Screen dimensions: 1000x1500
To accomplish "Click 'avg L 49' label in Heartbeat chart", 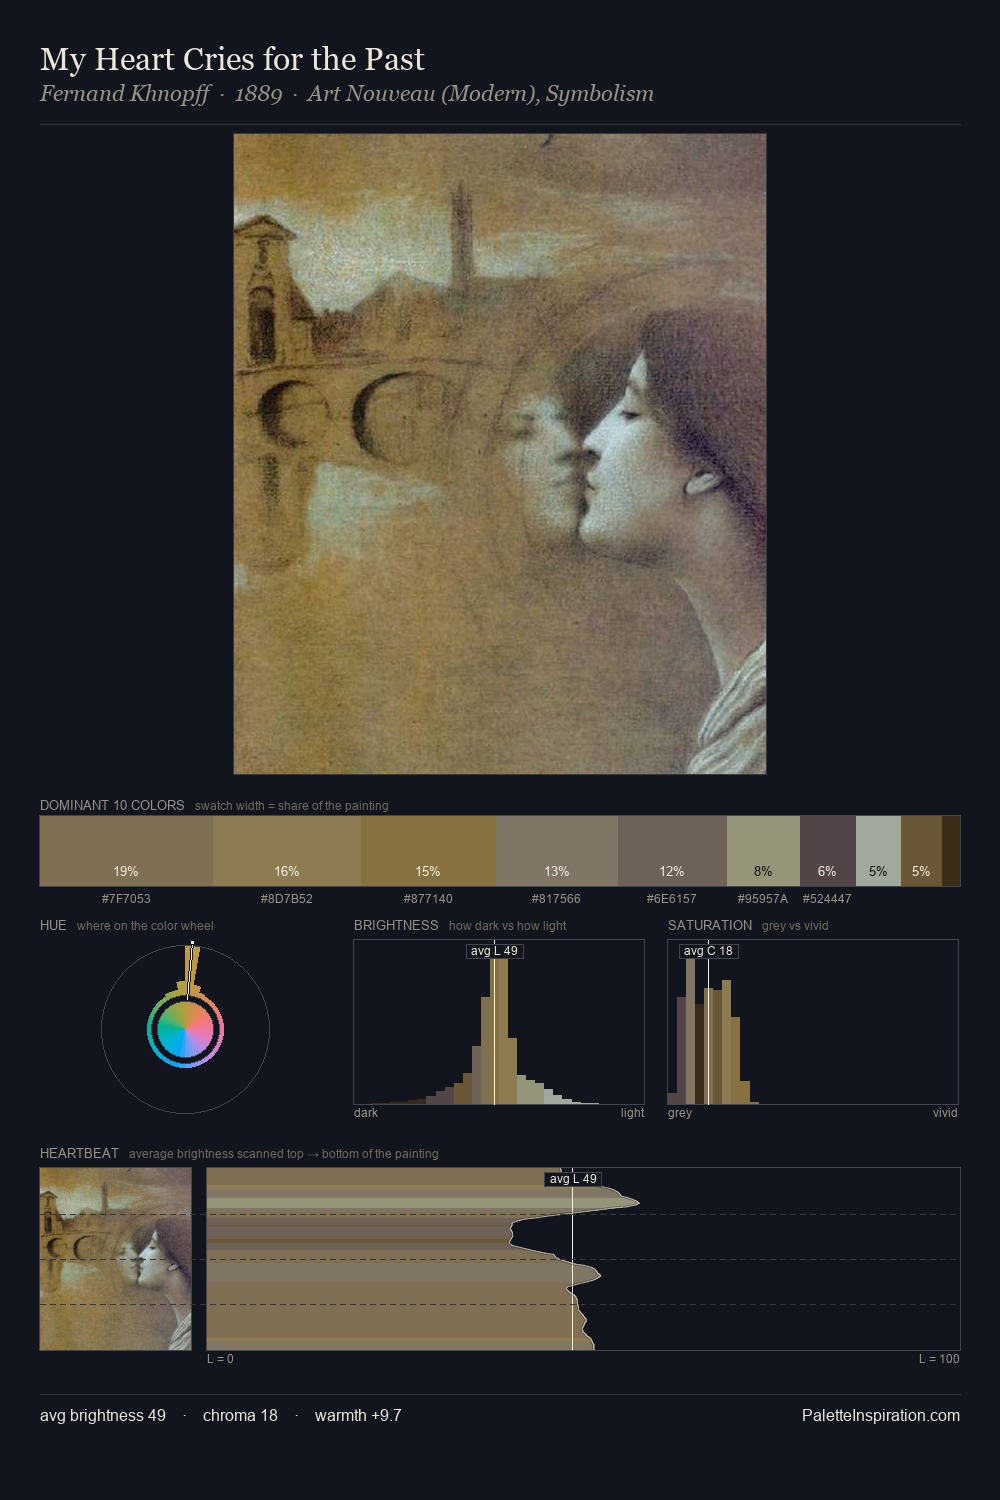I will 573,1179.
